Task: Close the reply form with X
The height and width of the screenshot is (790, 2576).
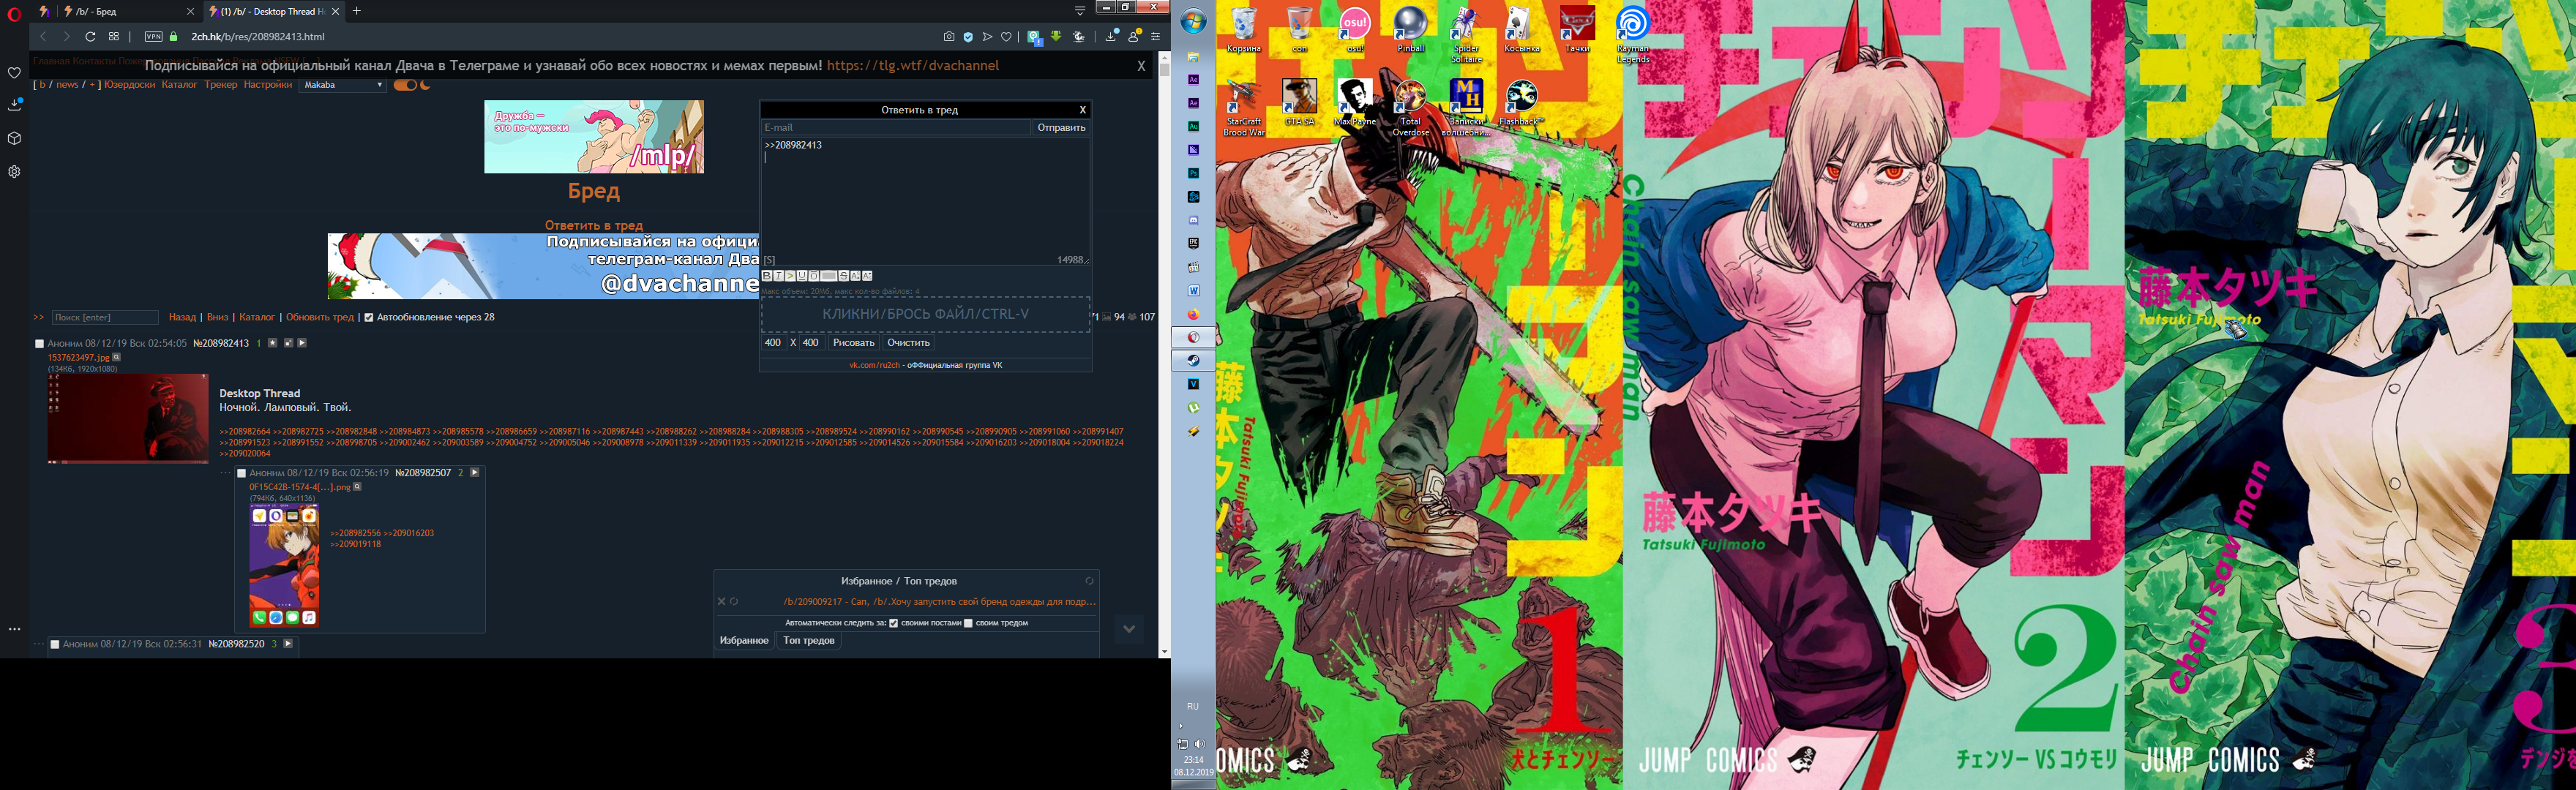Action: coord(1082,110)
